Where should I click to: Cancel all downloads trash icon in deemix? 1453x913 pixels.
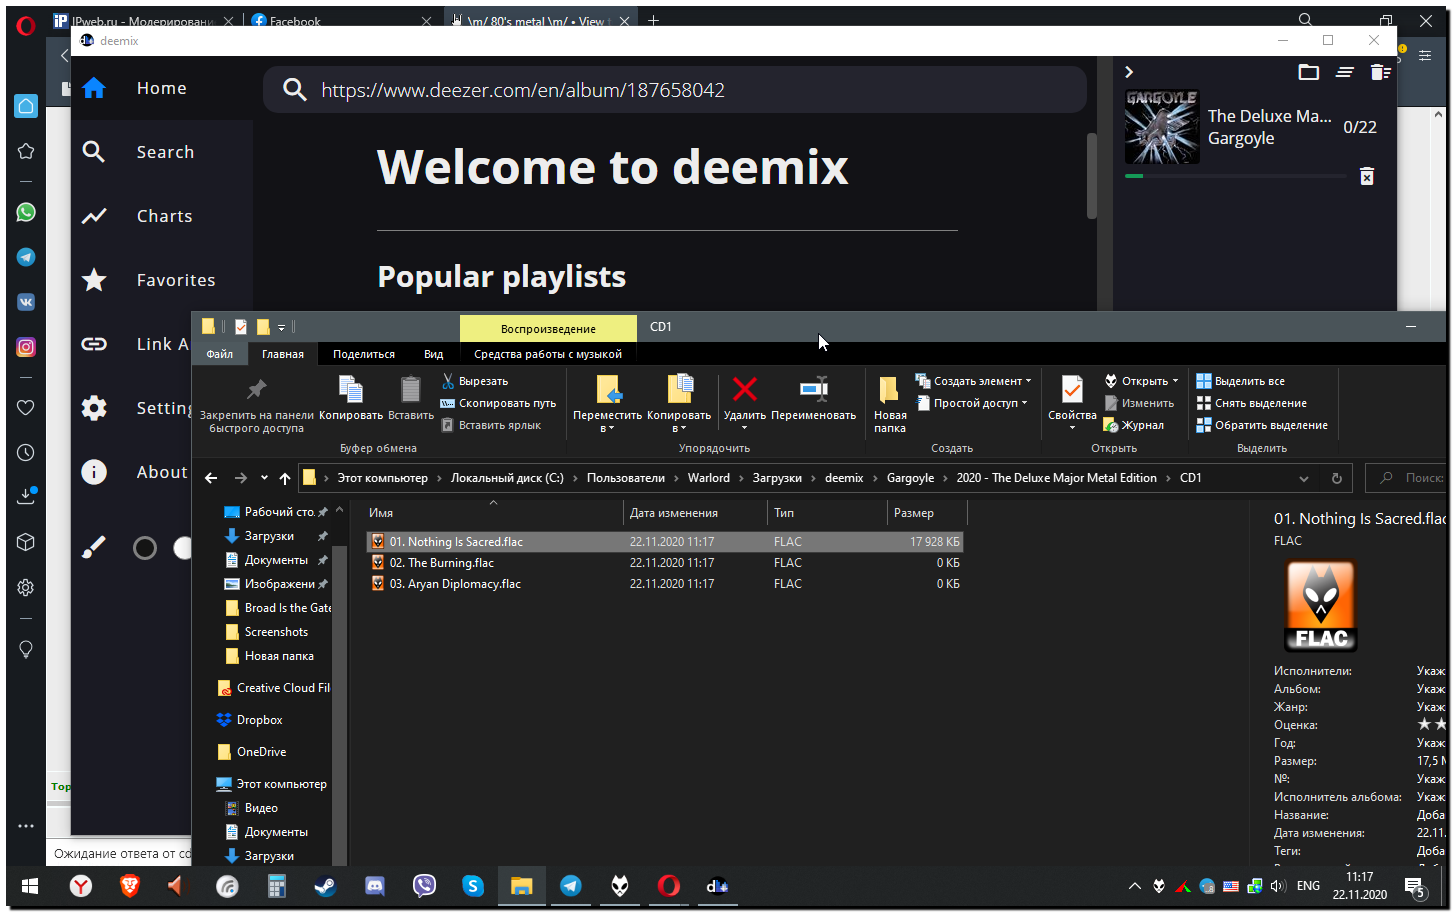click(x=1381, y=72)
